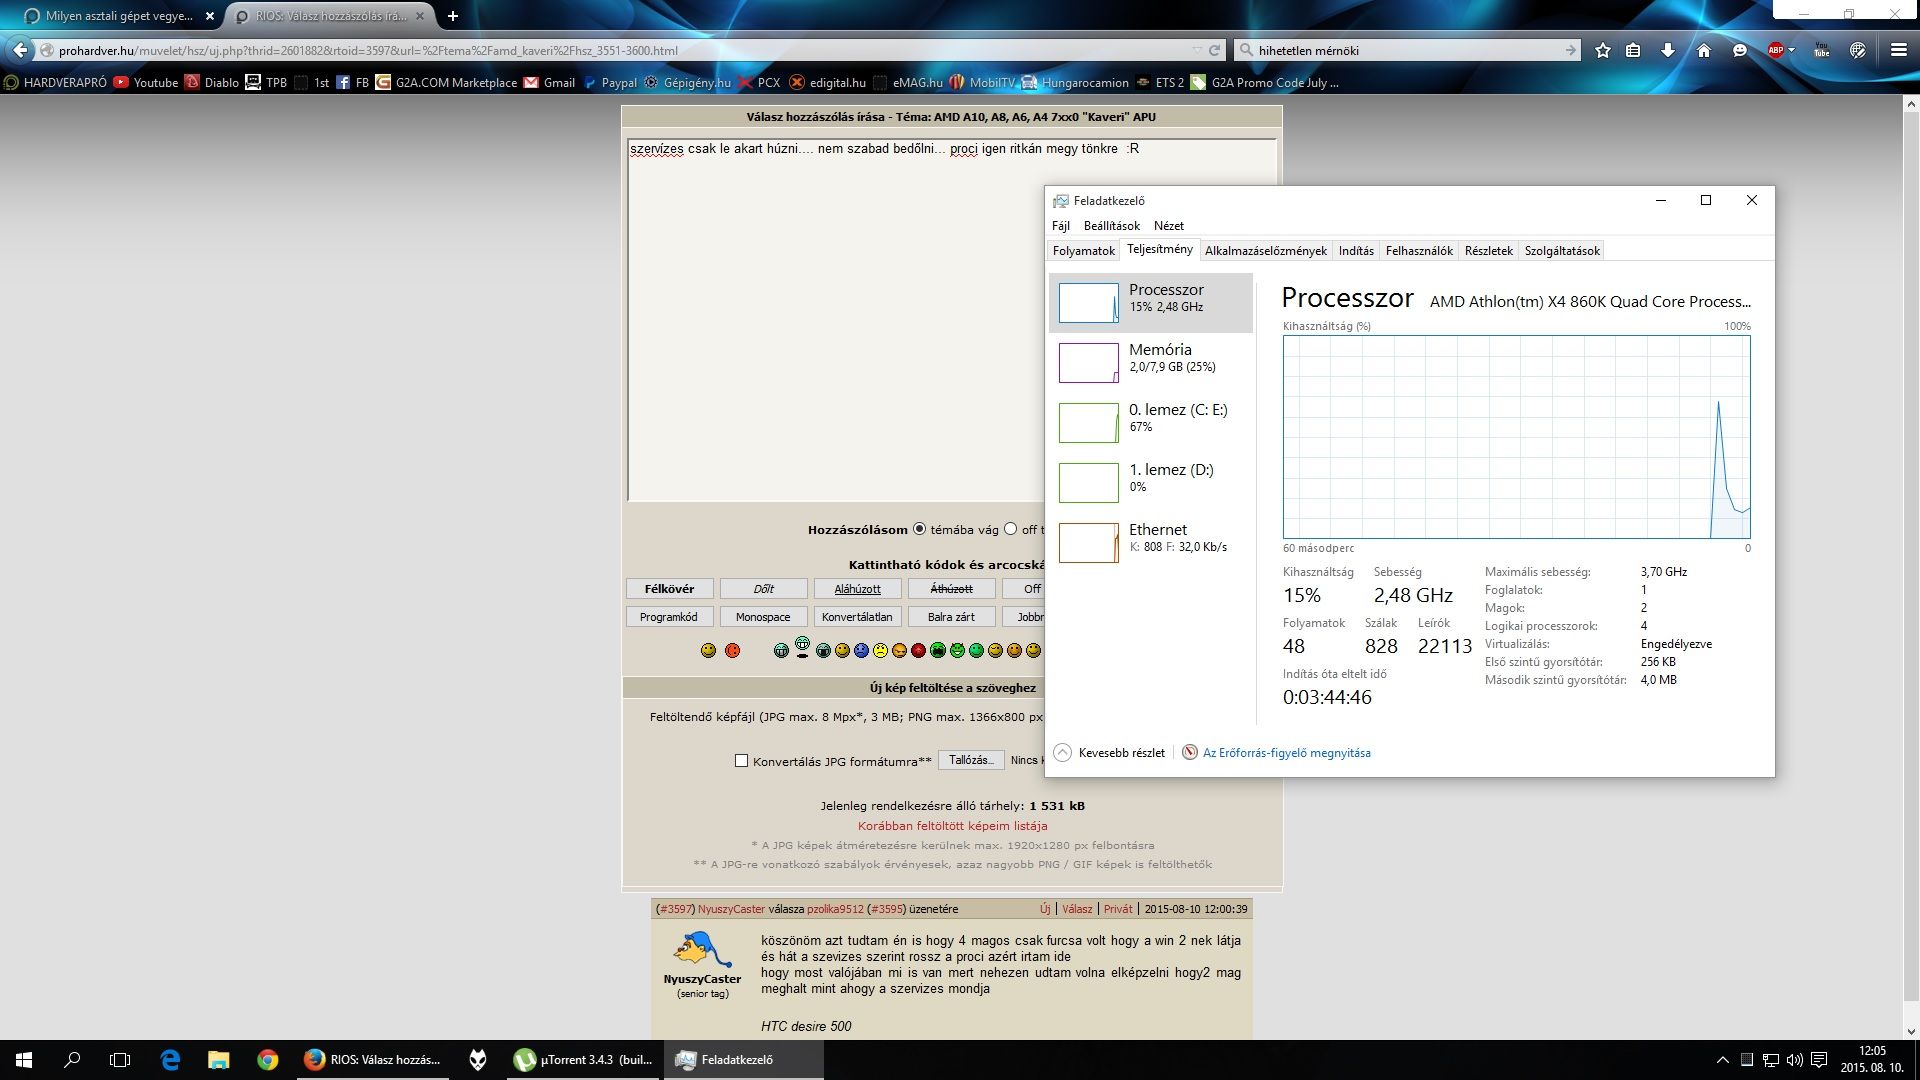Open the Adblock Plus dropdown arrow
Image resolution: width=1920 pixels, height=1080 pixels.
point(1791,50)
